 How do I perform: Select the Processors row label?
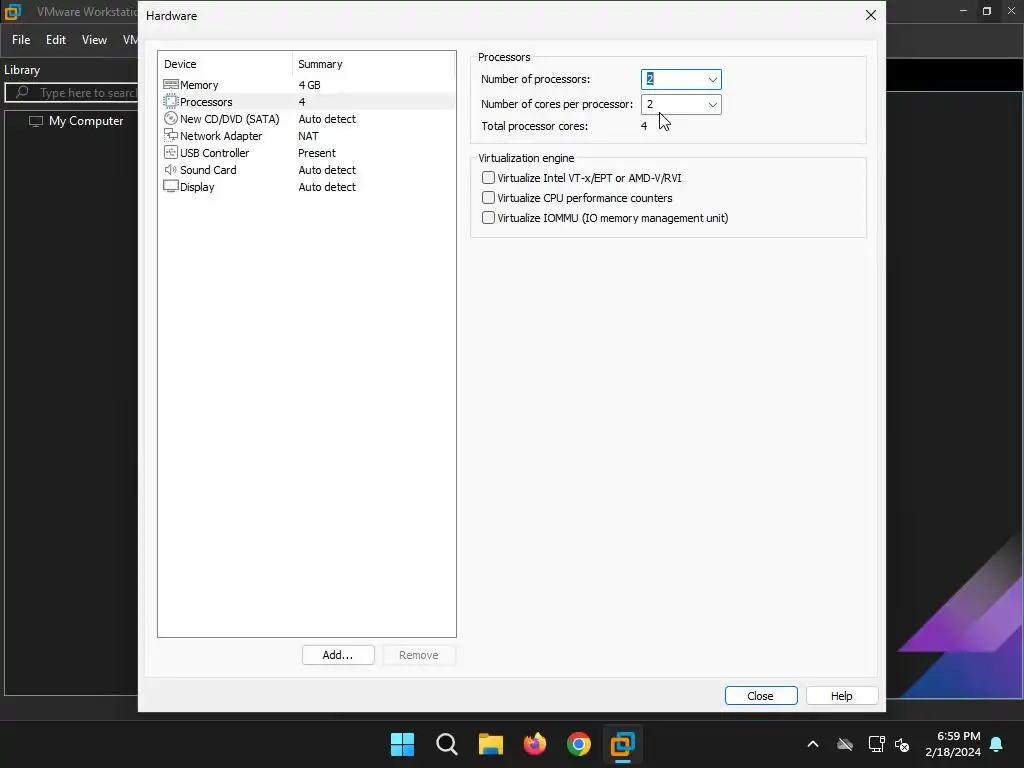pos(206,102)
